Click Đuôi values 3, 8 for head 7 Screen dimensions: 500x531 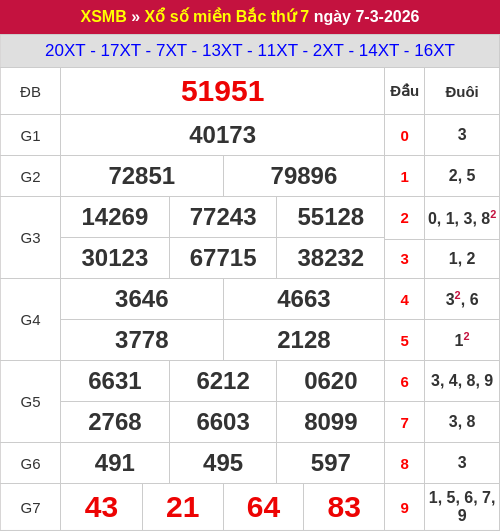click(462, 421)
